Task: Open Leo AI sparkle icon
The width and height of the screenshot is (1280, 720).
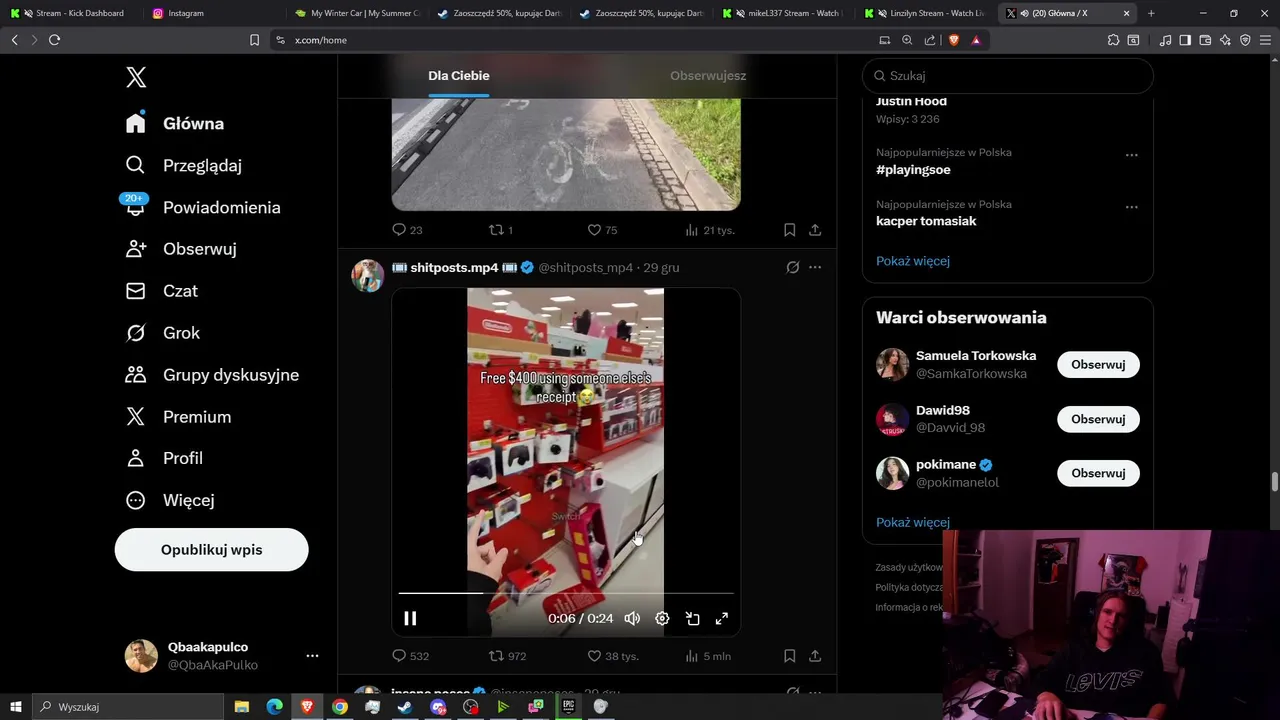Action: 1225,40
